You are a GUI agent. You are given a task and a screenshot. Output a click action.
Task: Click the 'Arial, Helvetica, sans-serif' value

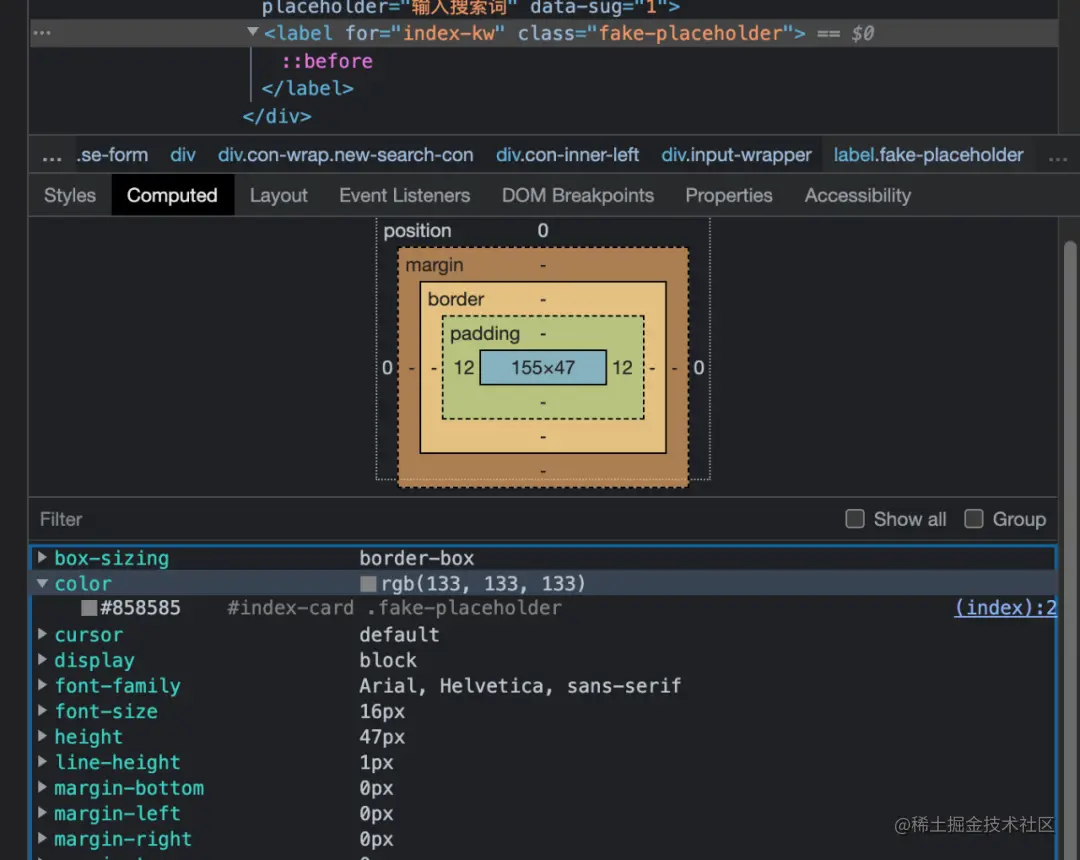click(x=520, y=686)
